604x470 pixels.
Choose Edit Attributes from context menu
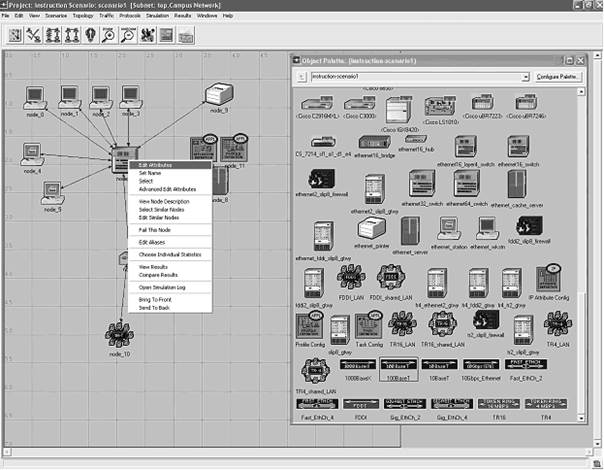tap(156, 164)
